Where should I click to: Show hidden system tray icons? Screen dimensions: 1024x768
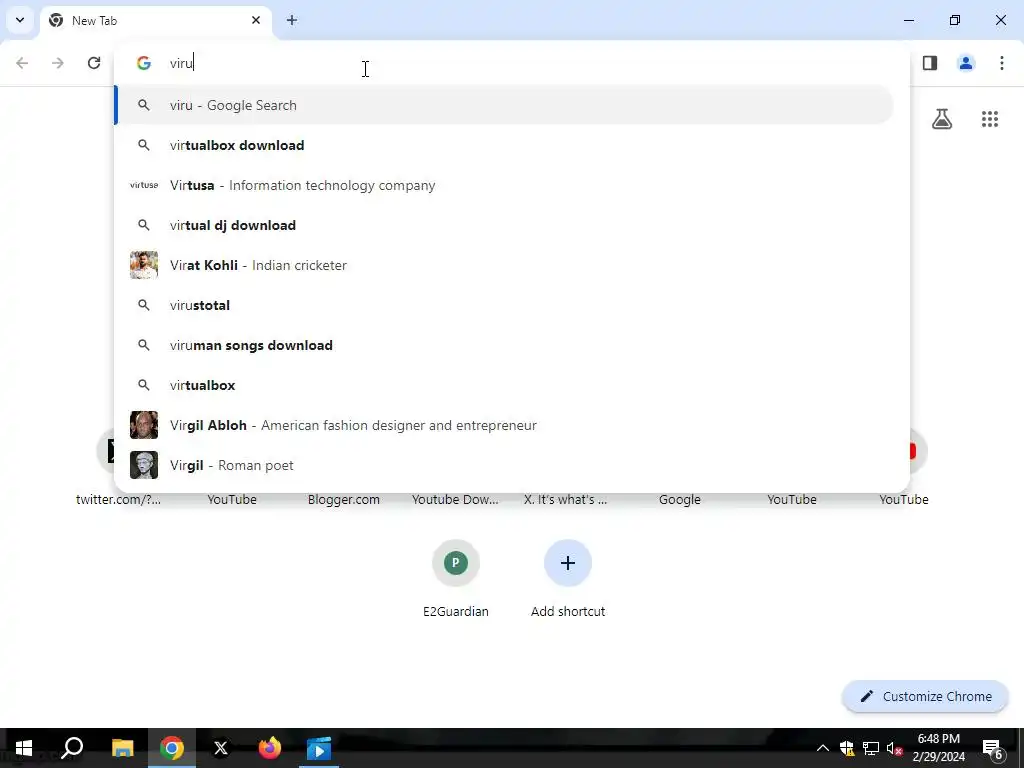(x=823, y=748)
